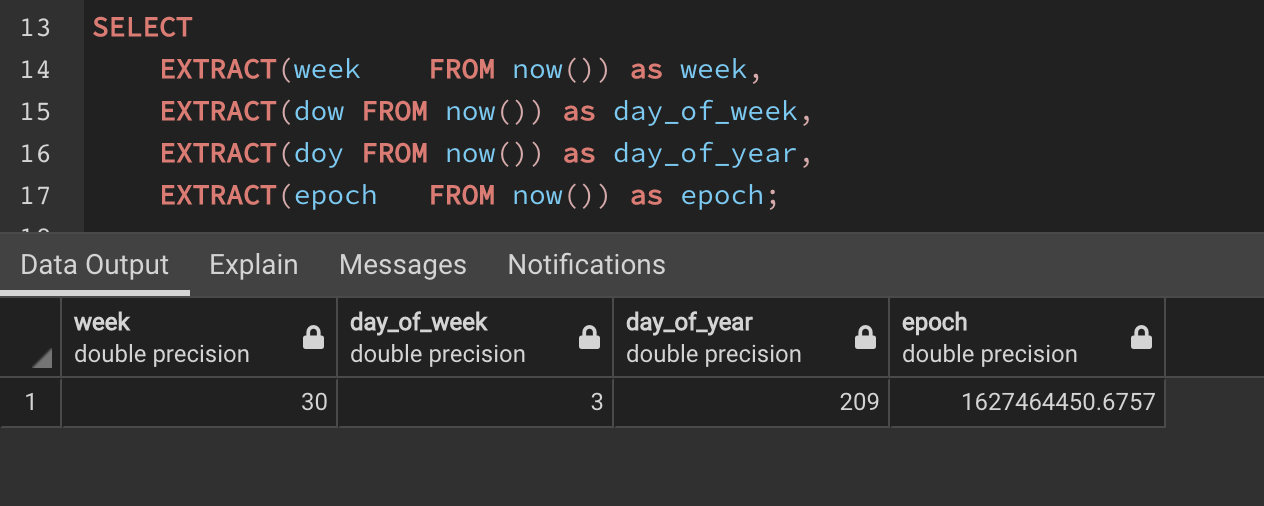This screenshot has height=506, width=1264.
Task: Show the Notifications tab
Action: tap(586, 265)
